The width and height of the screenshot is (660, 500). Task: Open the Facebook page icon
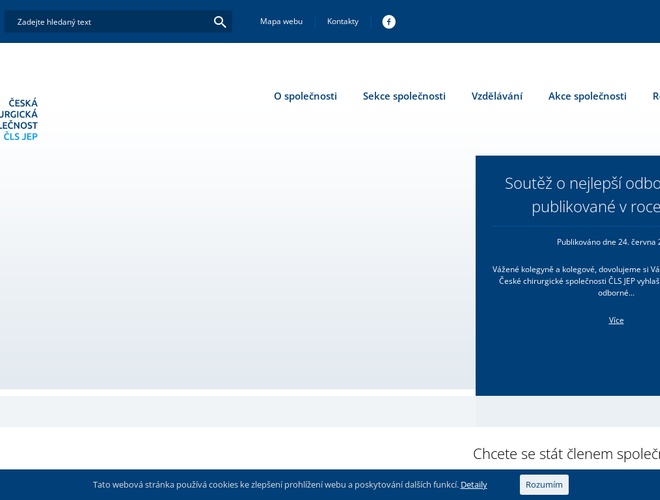coord(389,22)
